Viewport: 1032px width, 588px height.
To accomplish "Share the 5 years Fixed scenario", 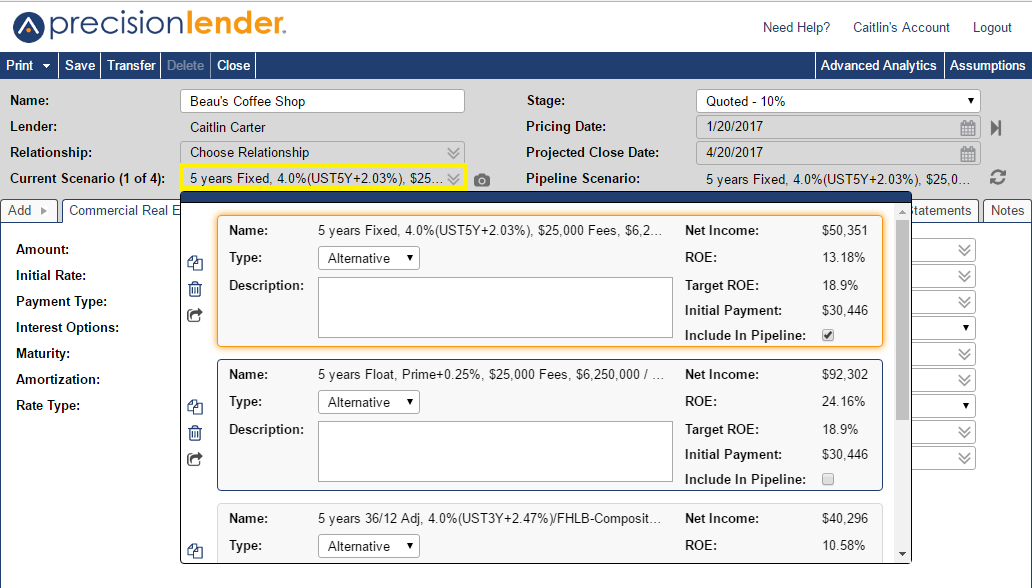I will [195, 315].
